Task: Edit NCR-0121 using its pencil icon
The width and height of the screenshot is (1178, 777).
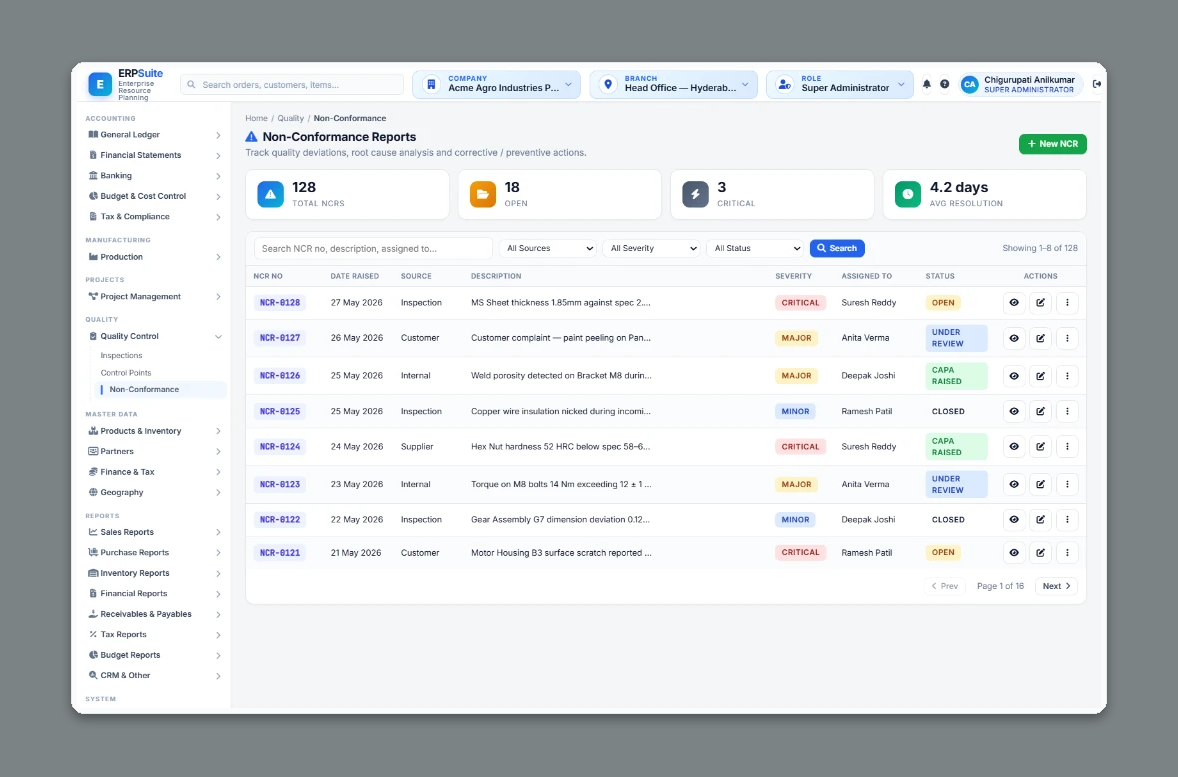Action: coord(1041,552)
